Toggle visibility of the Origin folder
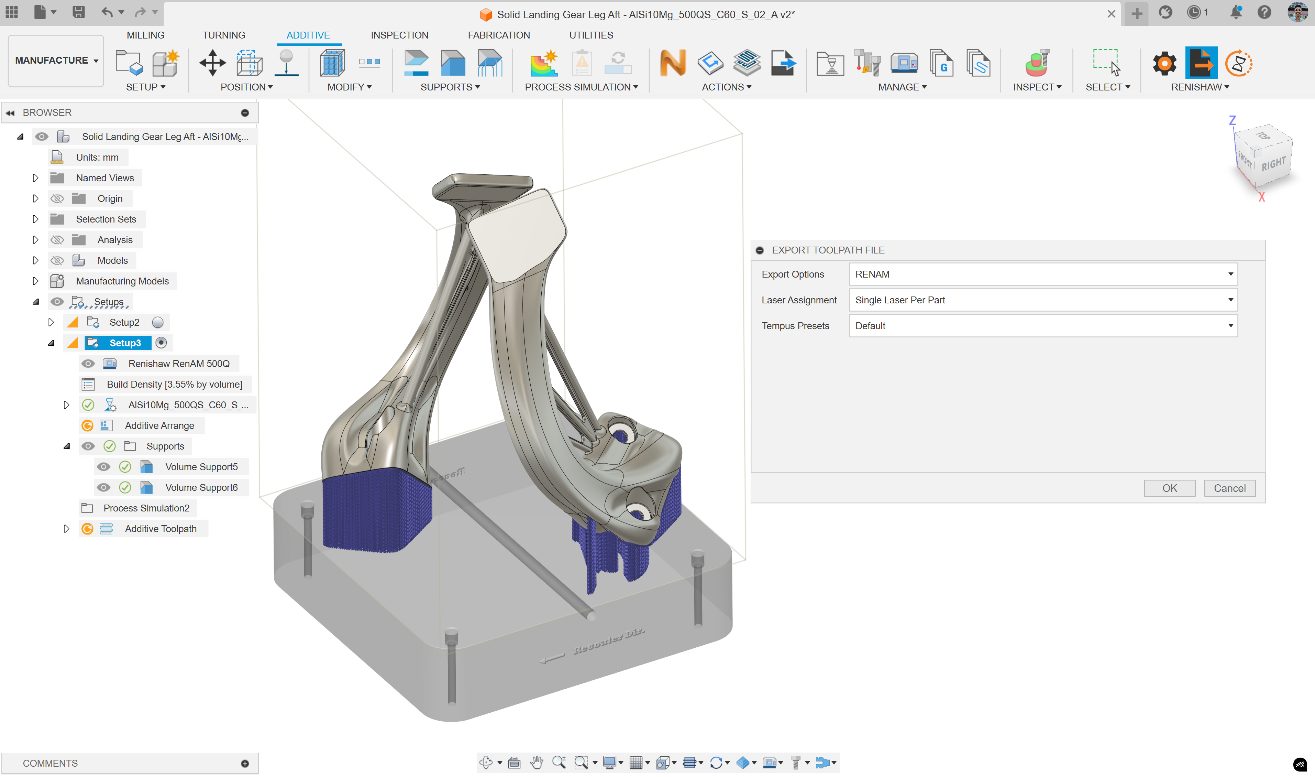The width and height of the screenshot is (1315, 777). [x=57, y=198]
